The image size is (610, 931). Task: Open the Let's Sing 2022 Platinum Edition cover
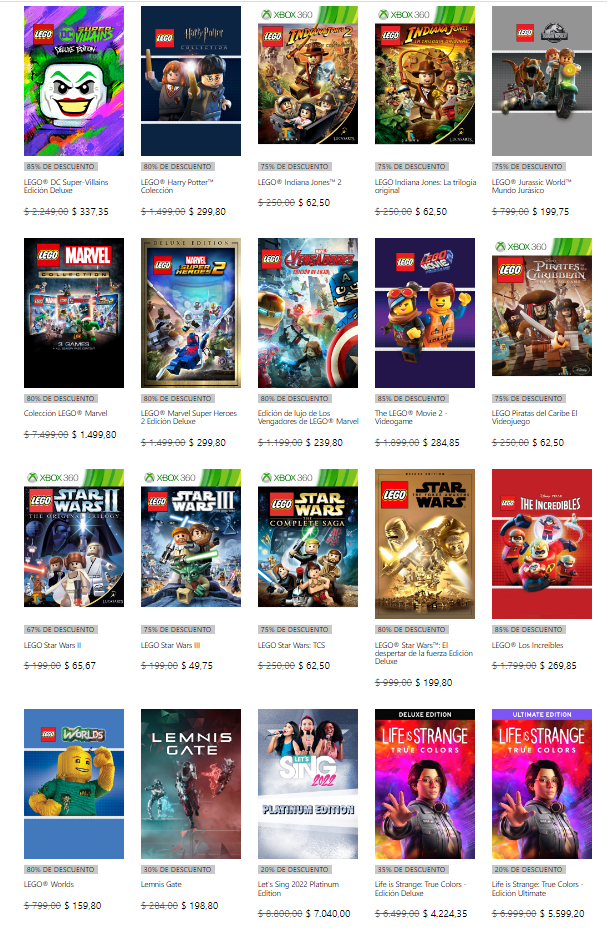point(308,784)
